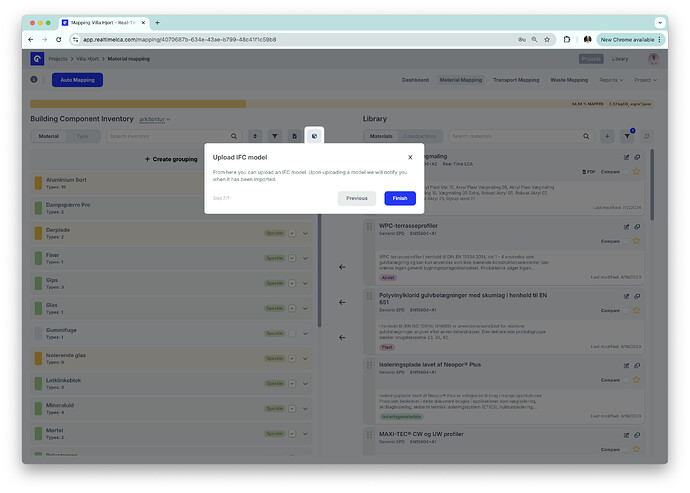This screenshot has height=493, width=690.
Task: Duplicate the Polyvinylklorid gulvbelægninger material
Action: [x=637, y=296]
